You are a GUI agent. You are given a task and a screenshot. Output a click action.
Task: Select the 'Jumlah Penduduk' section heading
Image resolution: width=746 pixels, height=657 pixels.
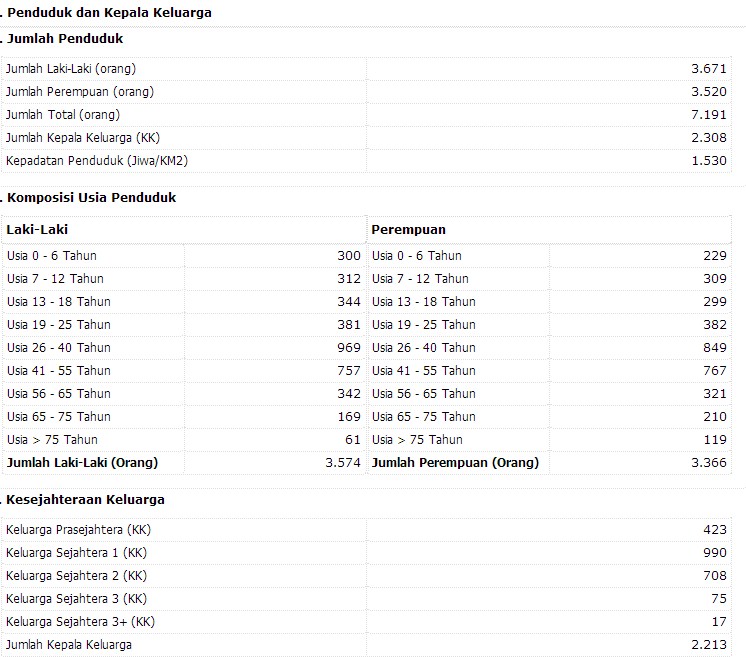[x=65, y=39]
